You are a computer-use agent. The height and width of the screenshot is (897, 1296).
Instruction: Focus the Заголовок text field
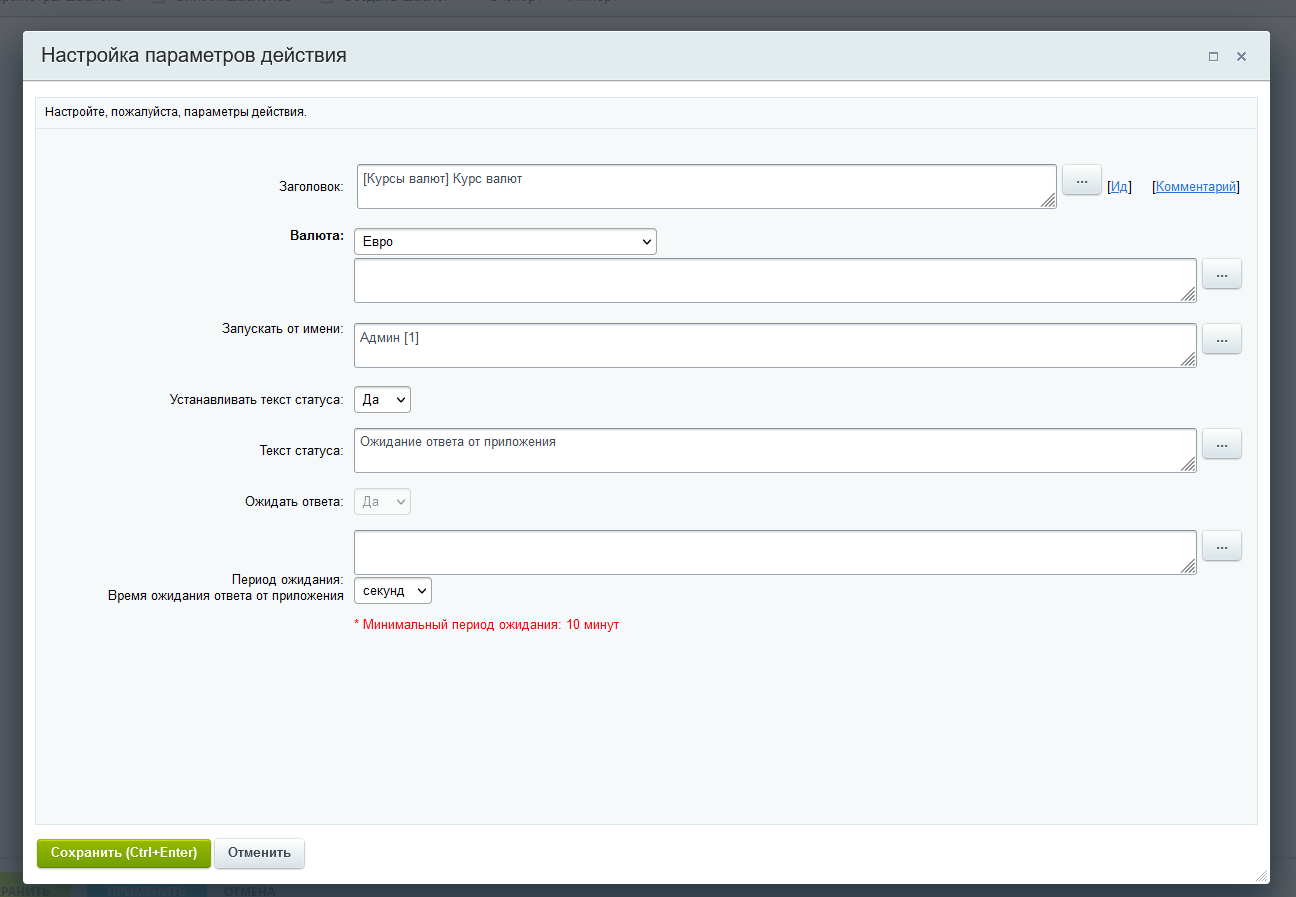705,187
